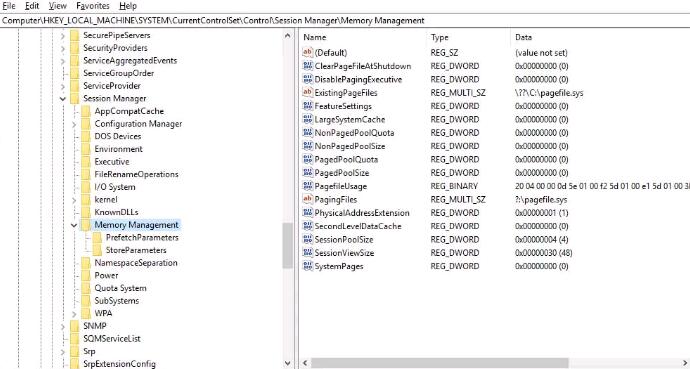The width and height of the screenshot is (690, 369).
Task: Click the (Default) string value icon
Action: [308, 52]
